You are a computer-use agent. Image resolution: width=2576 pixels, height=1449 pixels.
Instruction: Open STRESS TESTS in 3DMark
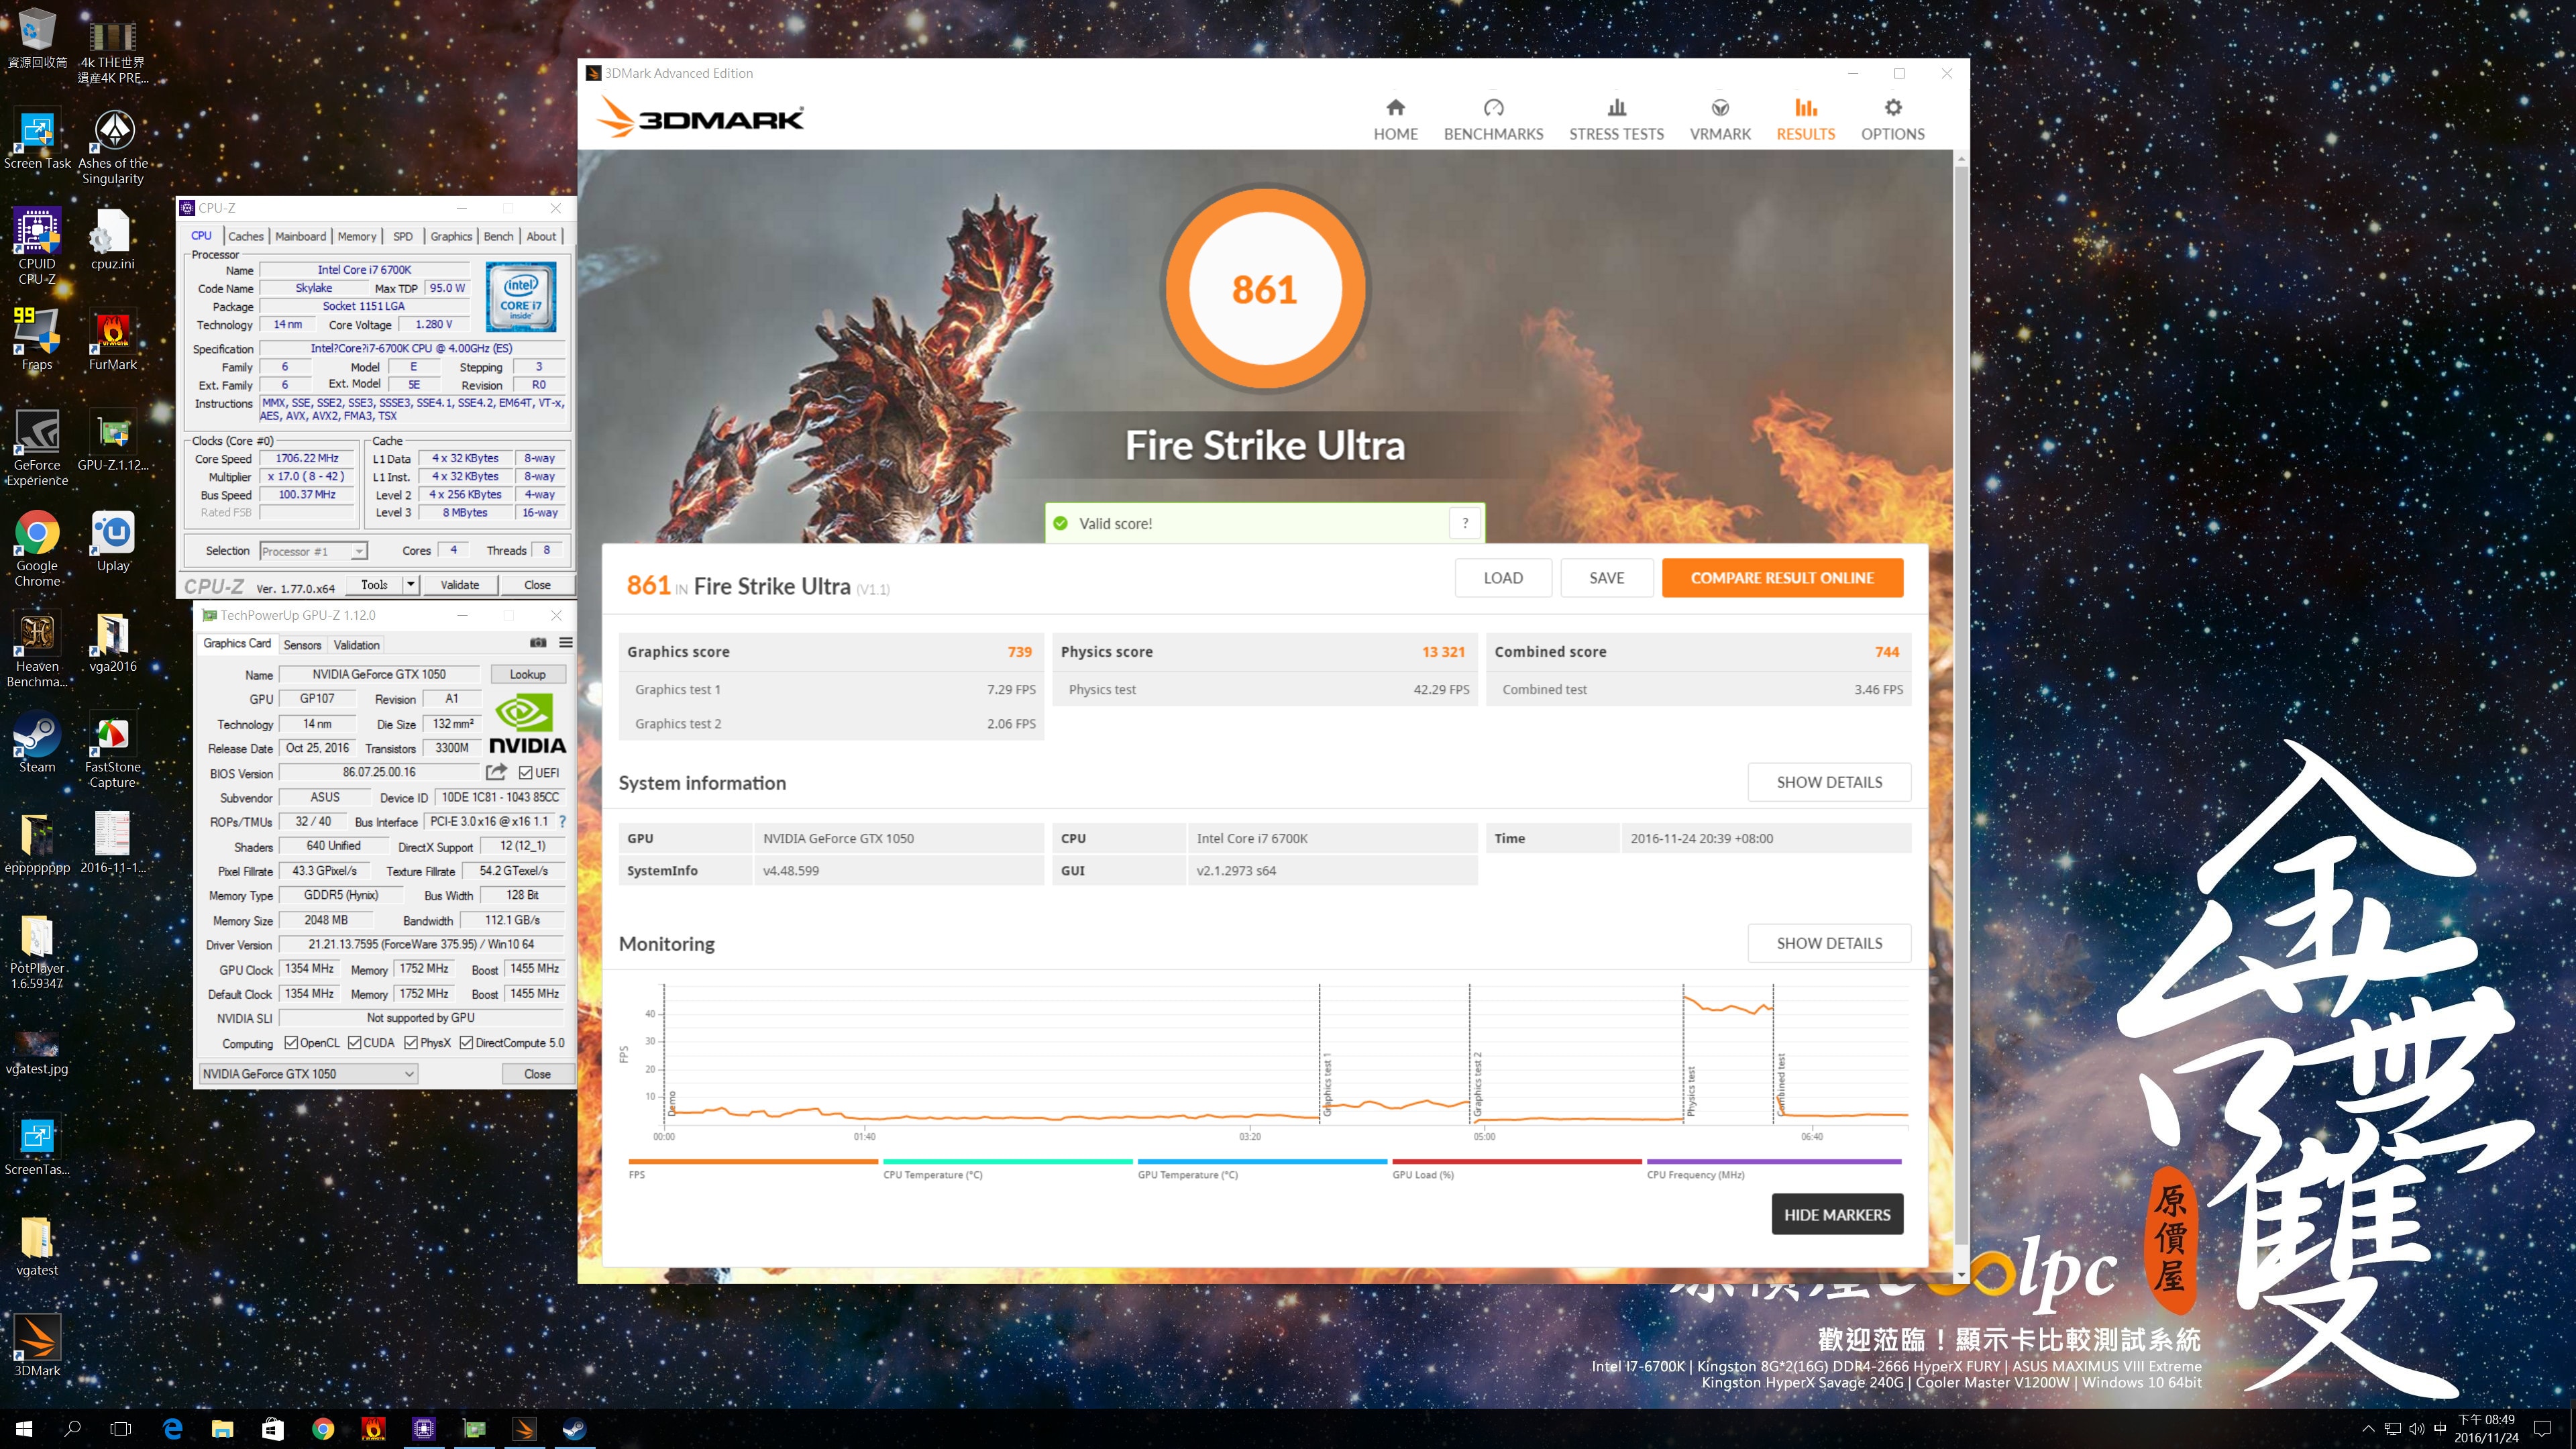[x=1616, y=120]
